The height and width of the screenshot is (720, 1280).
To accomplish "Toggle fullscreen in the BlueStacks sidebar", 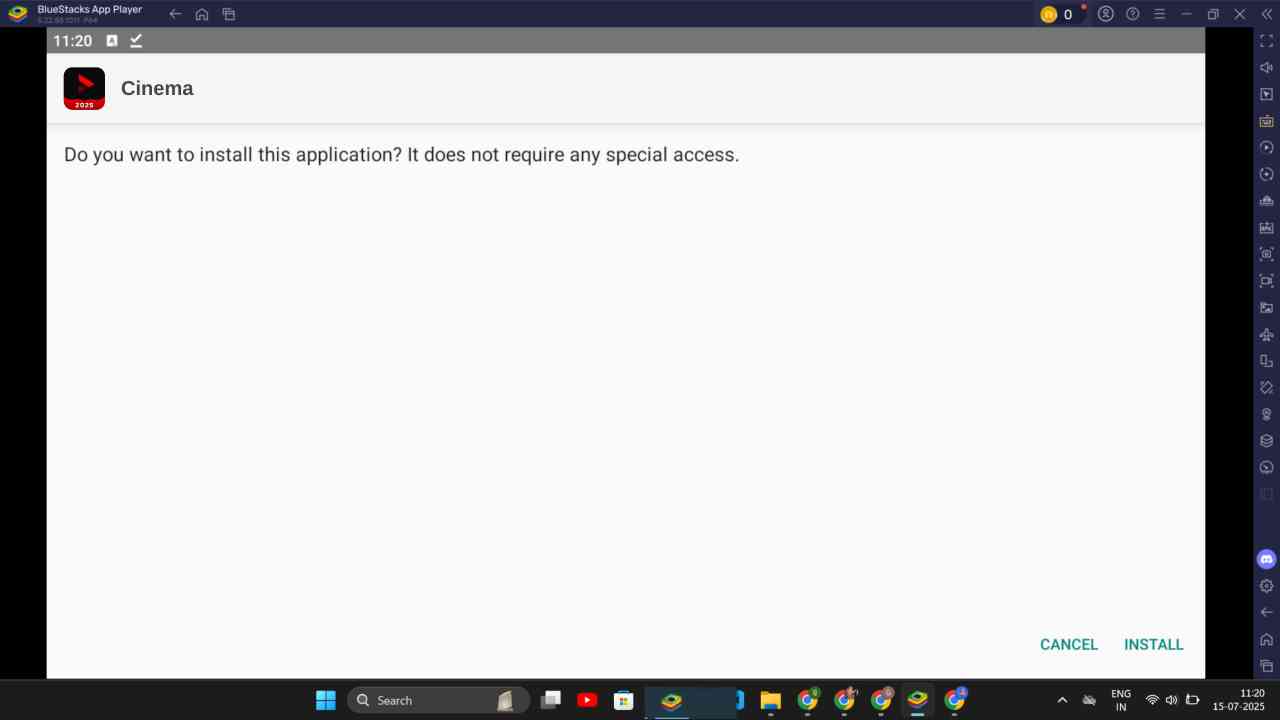I will tap(1266, 41).
